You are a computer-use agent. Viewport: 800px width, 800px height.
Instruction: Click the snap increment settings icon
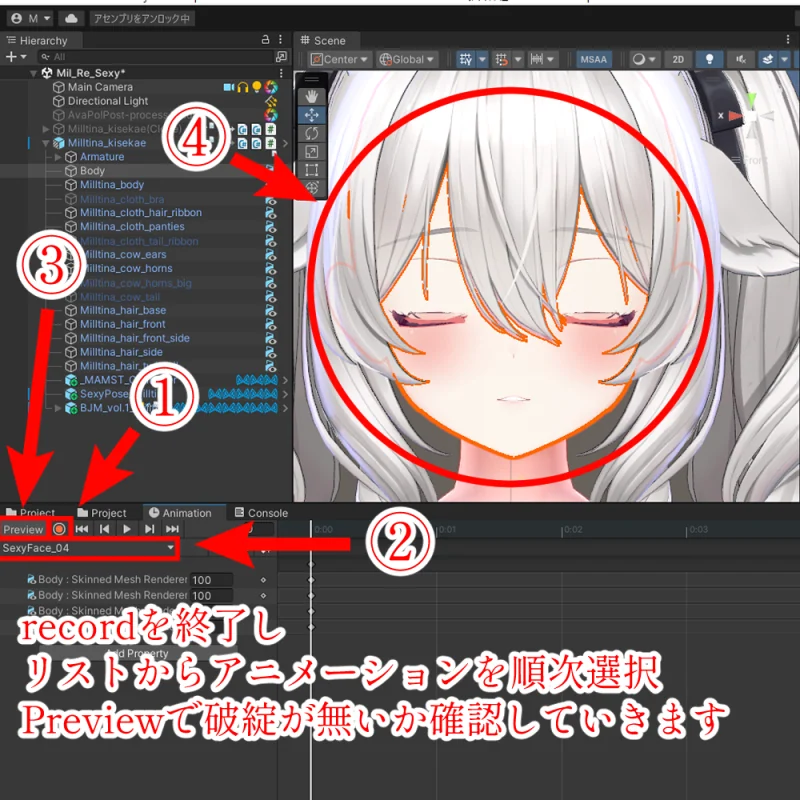click(x=536, y=59)
